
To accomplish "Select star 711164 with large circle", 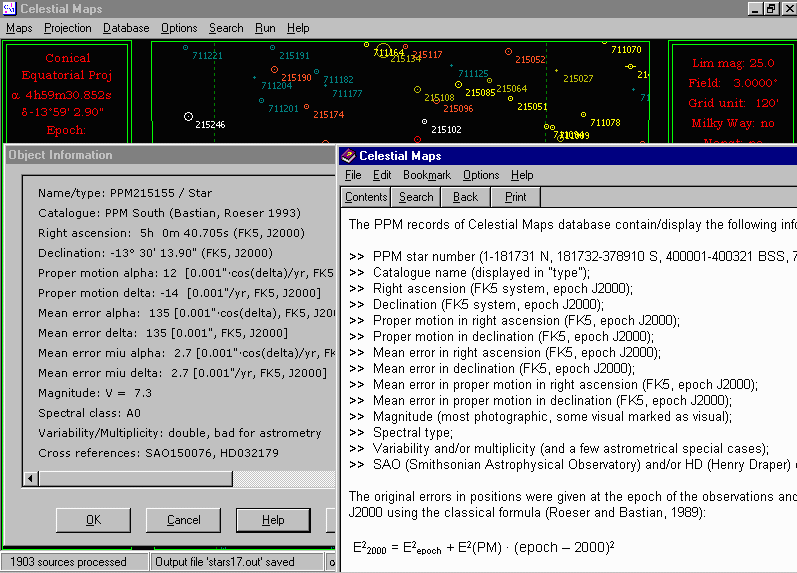I will point(383,51).
